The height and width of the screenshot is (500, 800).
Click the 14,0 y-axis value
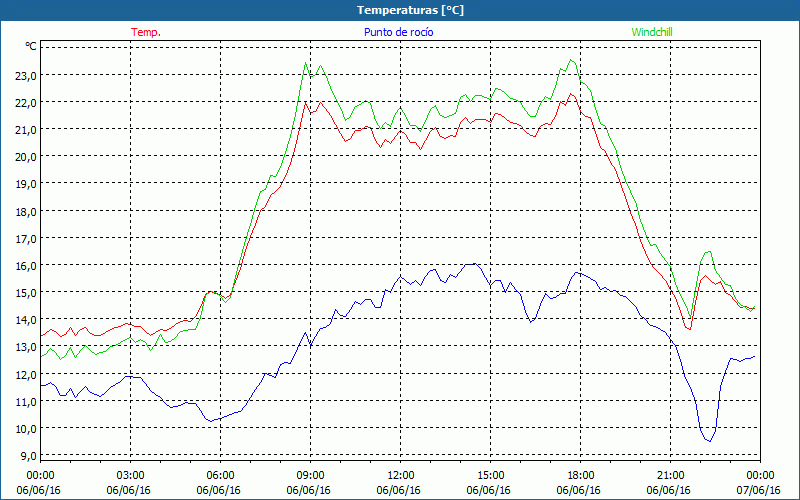coord(27,320)
